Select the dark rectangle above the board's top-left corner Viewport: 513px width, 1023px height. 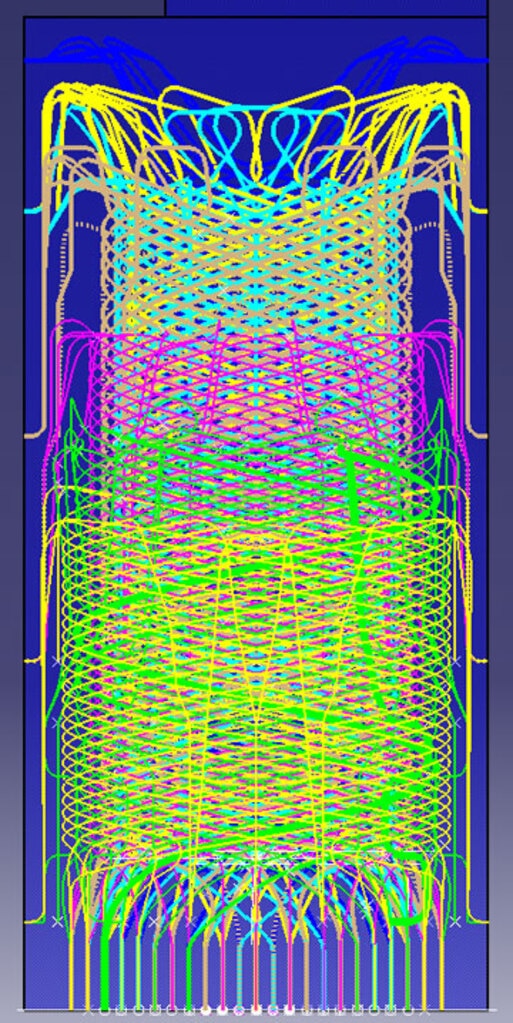[x=82, y=7]
